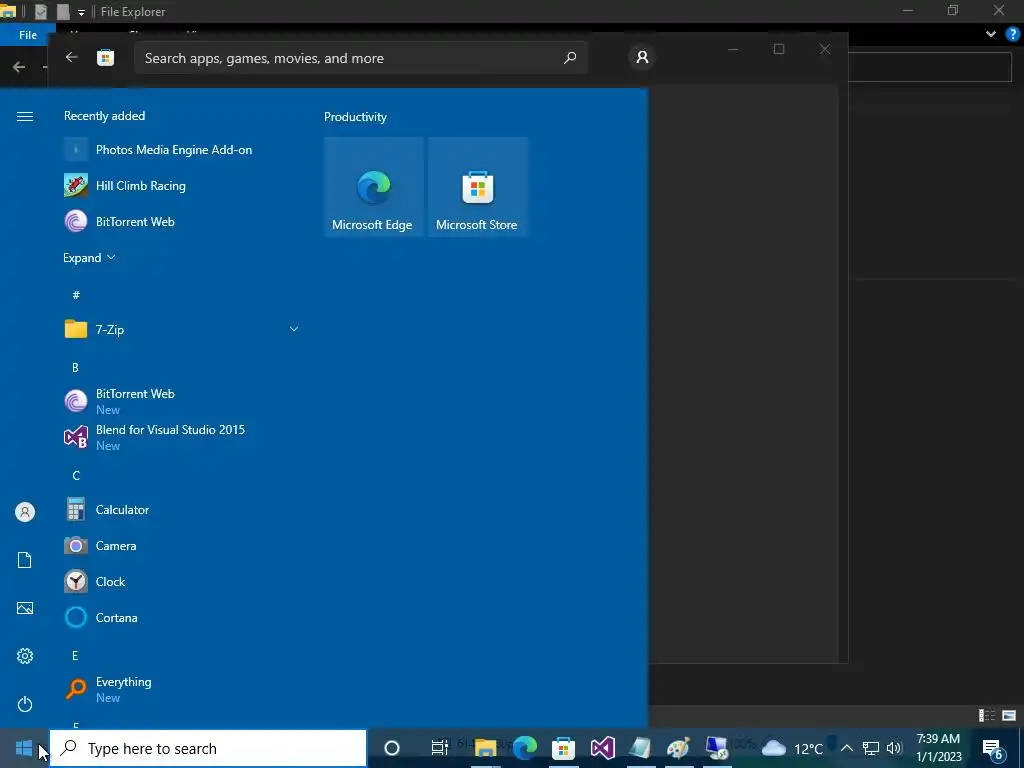The width and height of the screenshot is (1024, 768).
Task: Open the 7-Zip folder entry
Action: coord(181,329)
